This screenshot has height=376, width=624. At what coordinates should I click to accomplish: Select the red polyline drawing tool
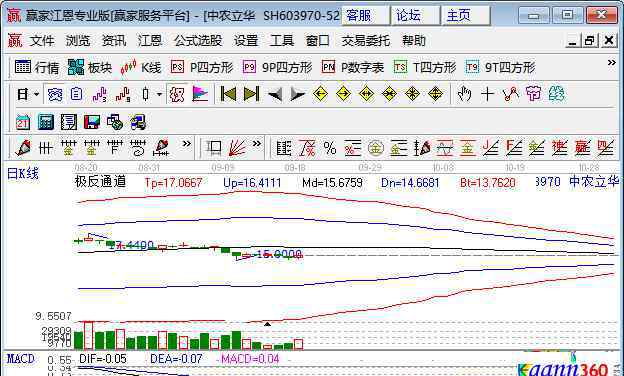click(511, 94)
